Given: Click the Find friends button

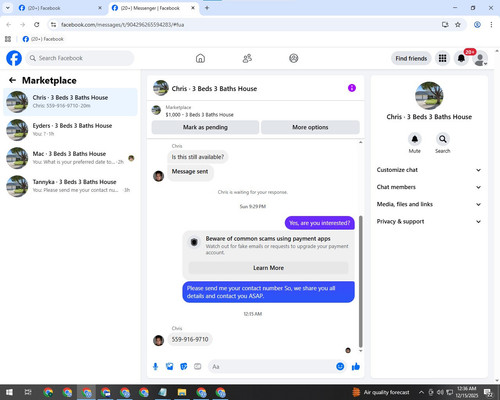Looking at the screenshot, I should tap(411, 58).
